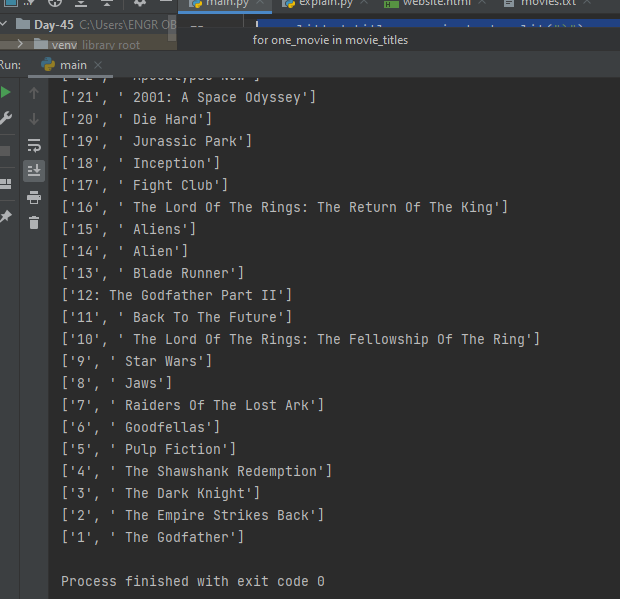Expand all in the Project panel
The image size is (620, 599).
tap(81, 3)
